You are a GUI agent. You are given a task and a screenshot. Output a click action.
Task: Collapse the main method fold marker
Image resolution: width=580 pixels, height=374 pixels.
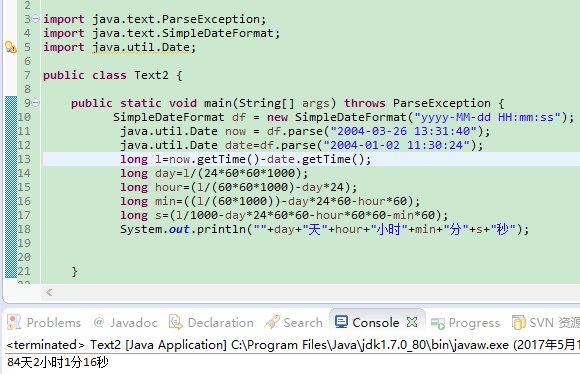point(36,102)
